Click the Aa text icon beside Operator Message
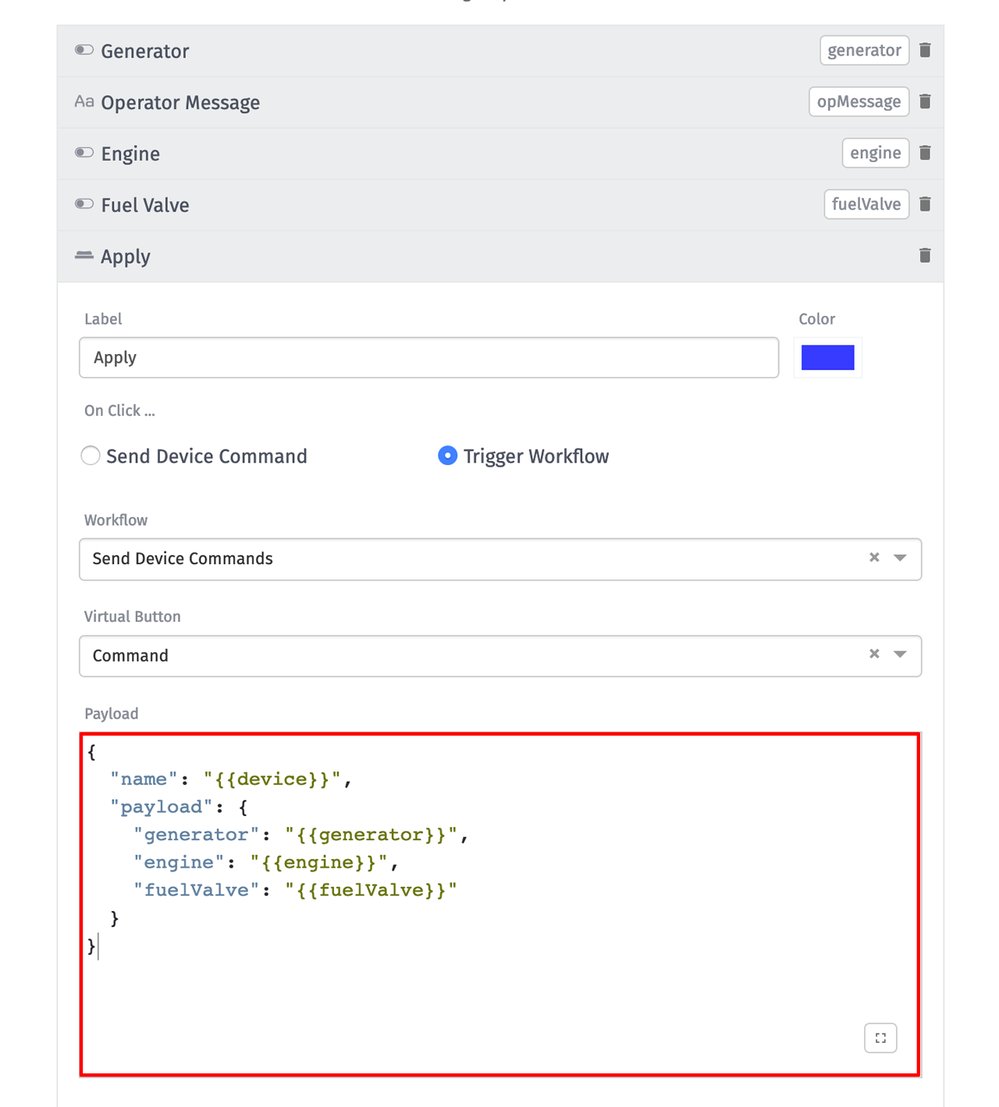 pyautogui.click(x=83, y=101)
